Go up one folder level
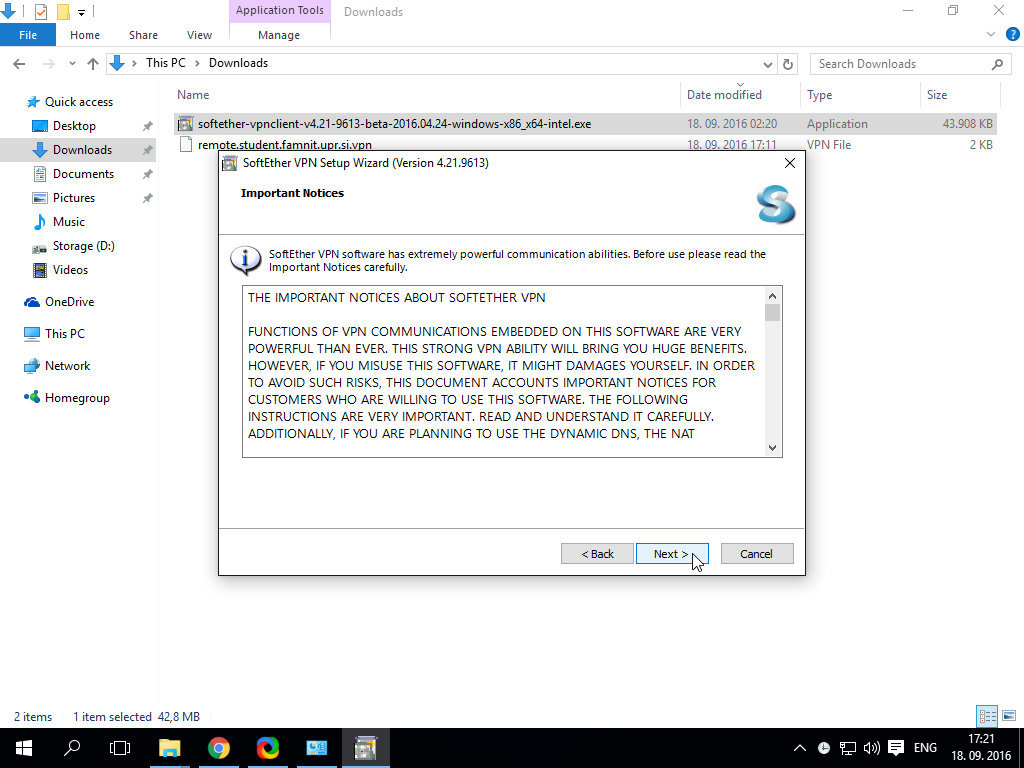Screen dimensions: 1024x768 (93, 63)
